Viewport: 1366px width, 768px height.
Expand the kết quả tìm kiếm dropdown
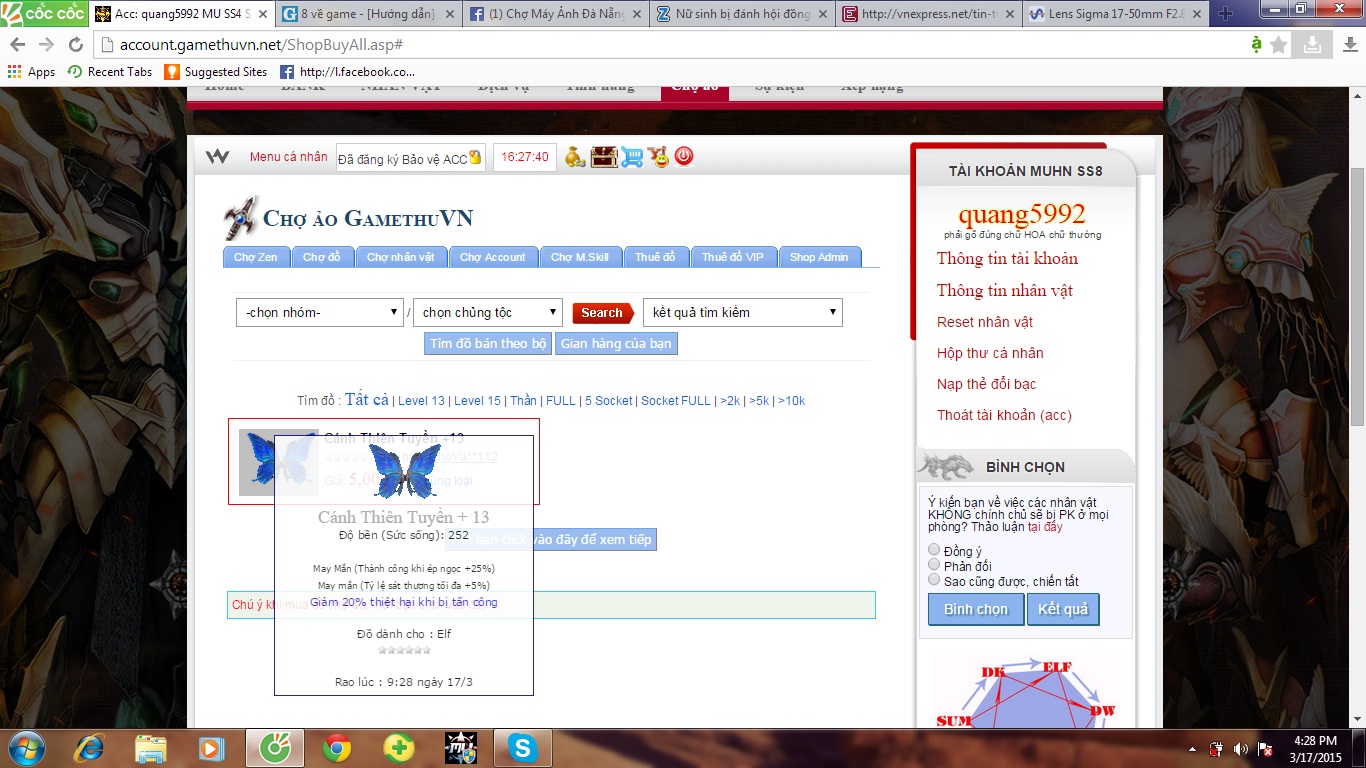743,312
